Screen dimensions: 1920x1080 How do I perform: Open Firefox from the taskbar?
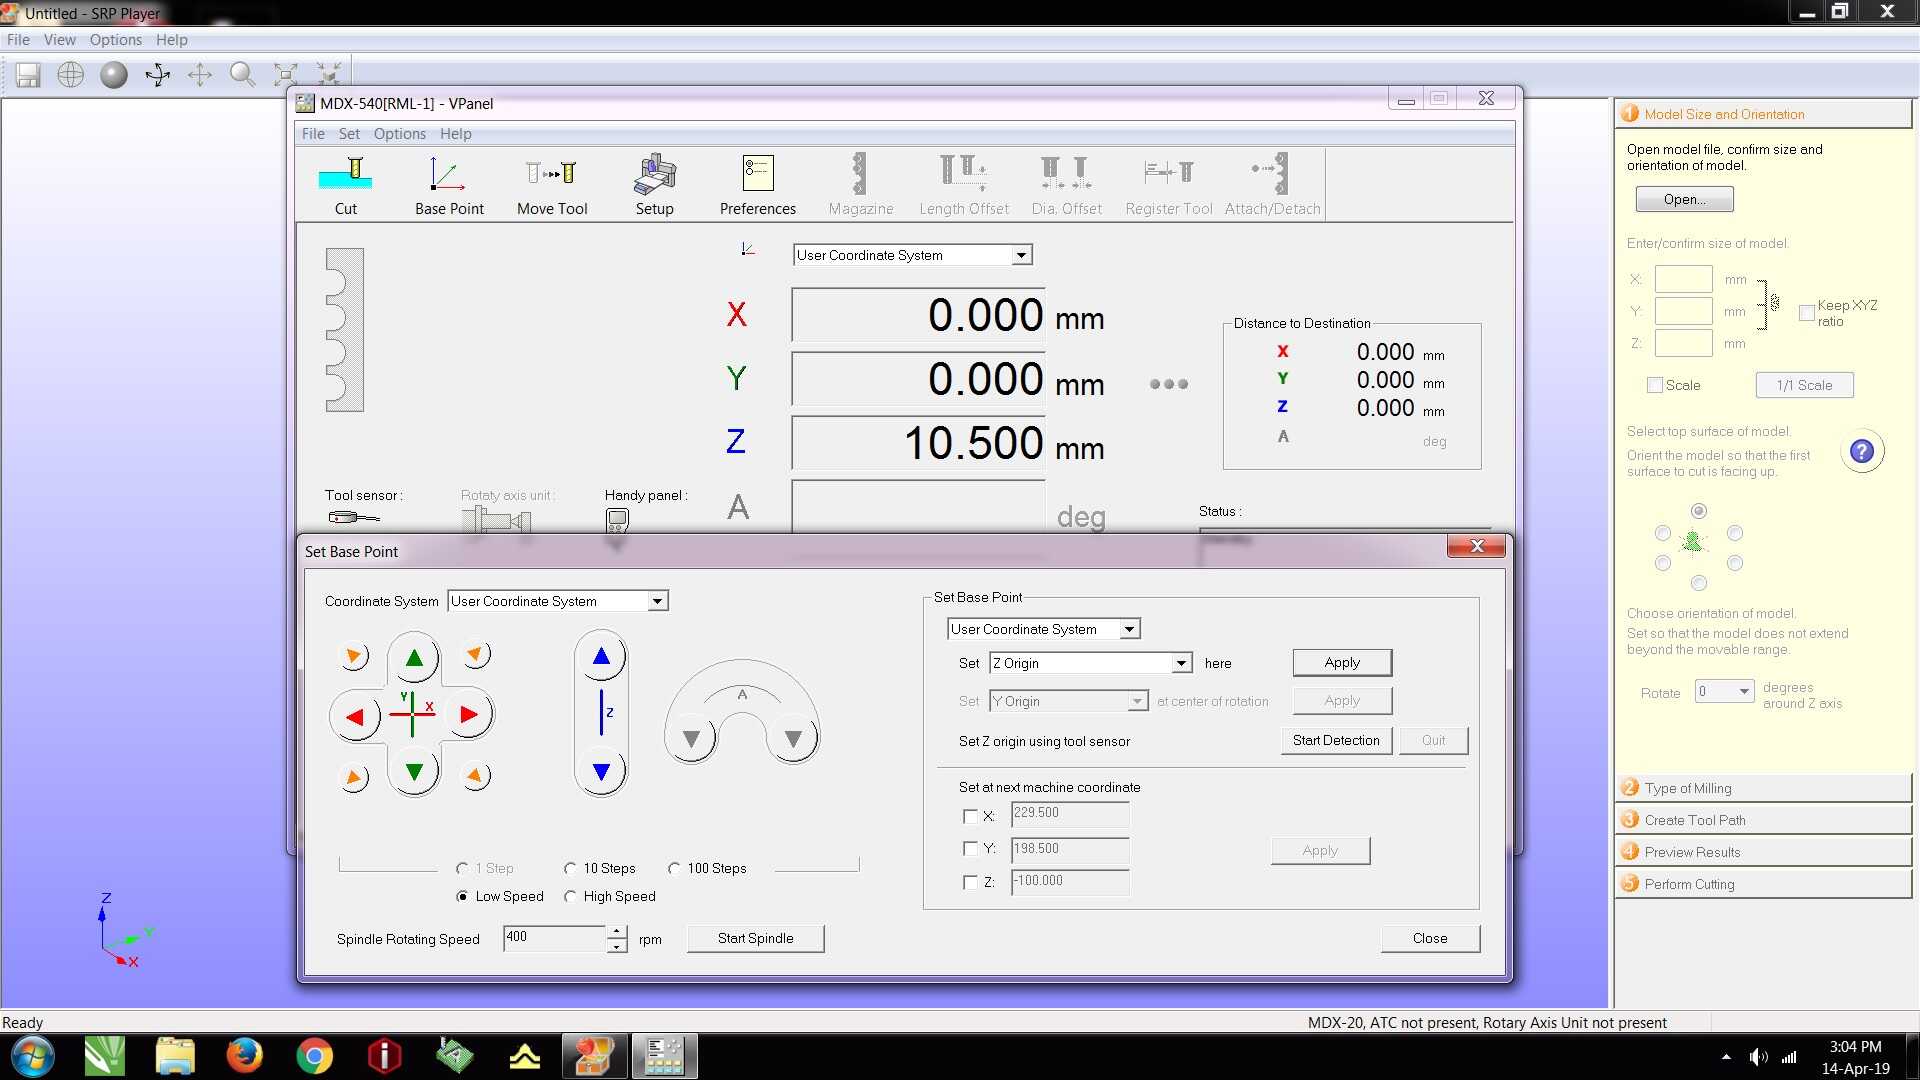[244, 1056]
